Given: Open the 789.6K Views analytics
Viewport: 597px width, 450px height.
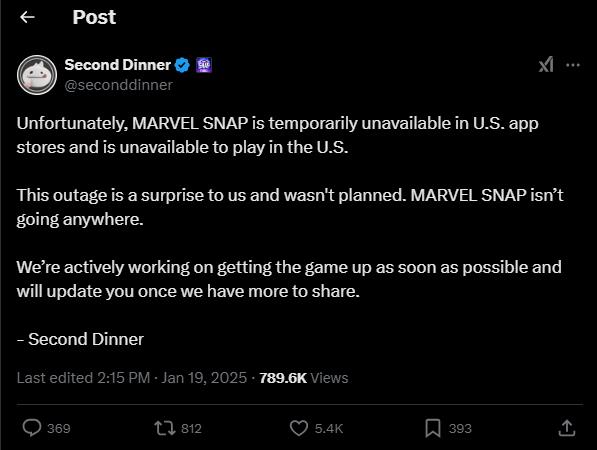Looking at the screenshot, I should click(303, 378).
